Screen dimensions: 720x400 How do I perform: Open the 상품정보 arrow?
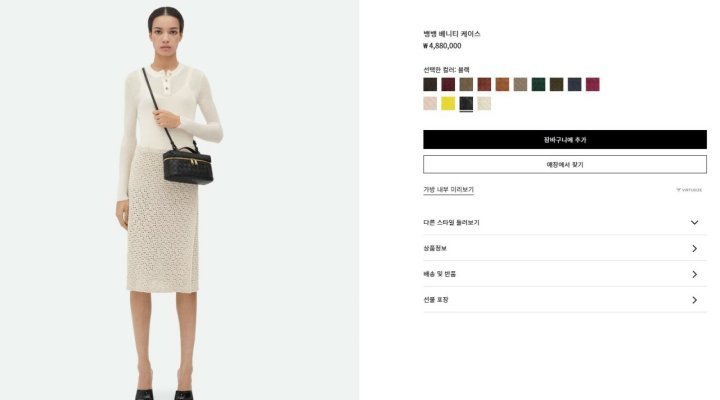[694, 248]
